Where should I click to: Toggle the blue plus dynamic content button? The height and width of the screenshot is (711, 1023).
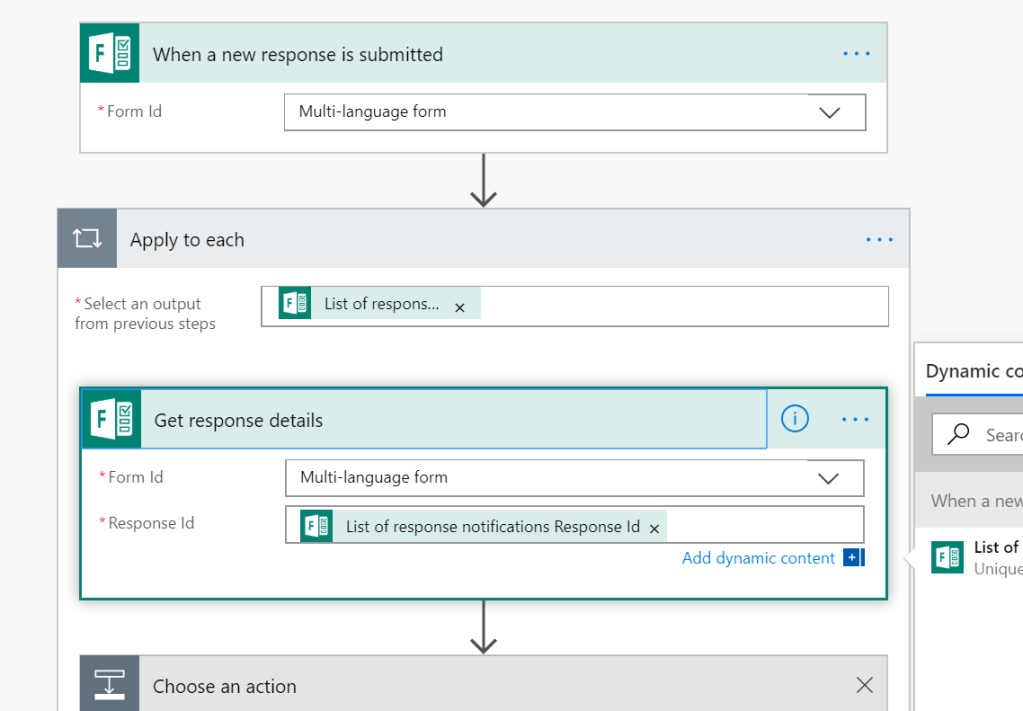853,558
